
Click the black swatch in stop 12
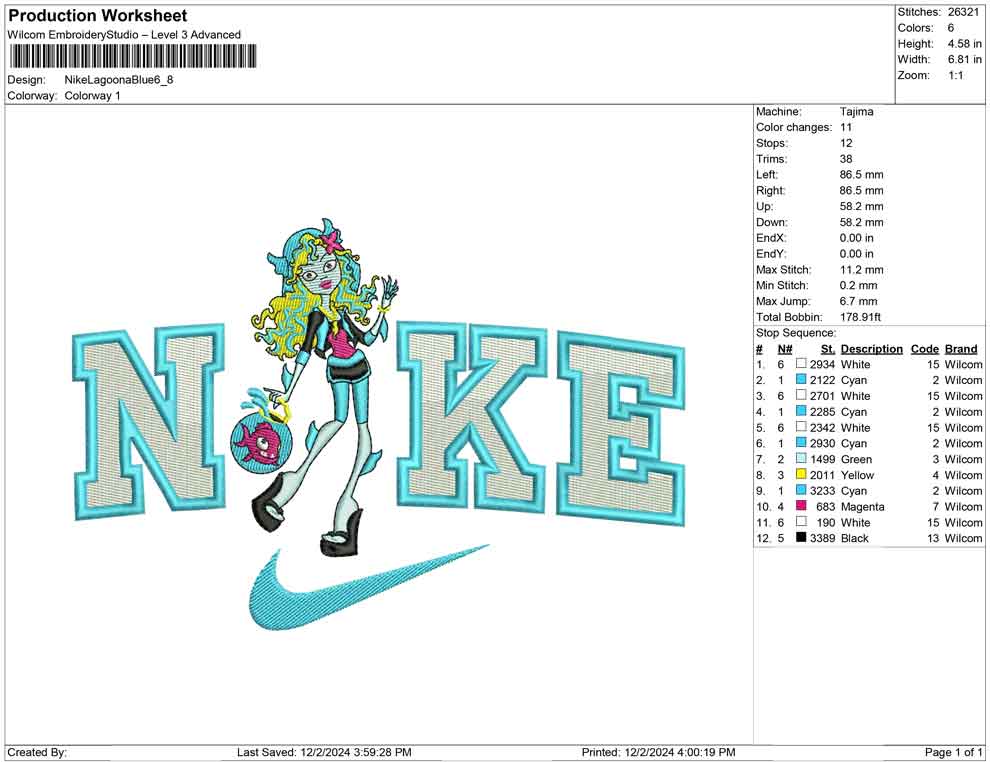click(x=801, y=537)
